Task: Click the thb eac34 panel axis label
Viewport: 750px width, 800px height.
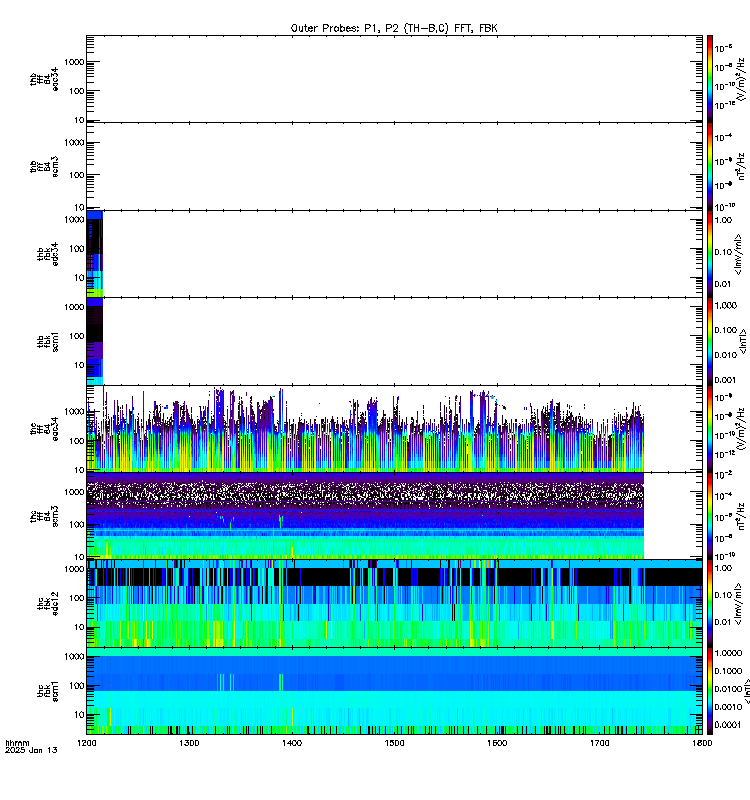Action: point(44,79)
